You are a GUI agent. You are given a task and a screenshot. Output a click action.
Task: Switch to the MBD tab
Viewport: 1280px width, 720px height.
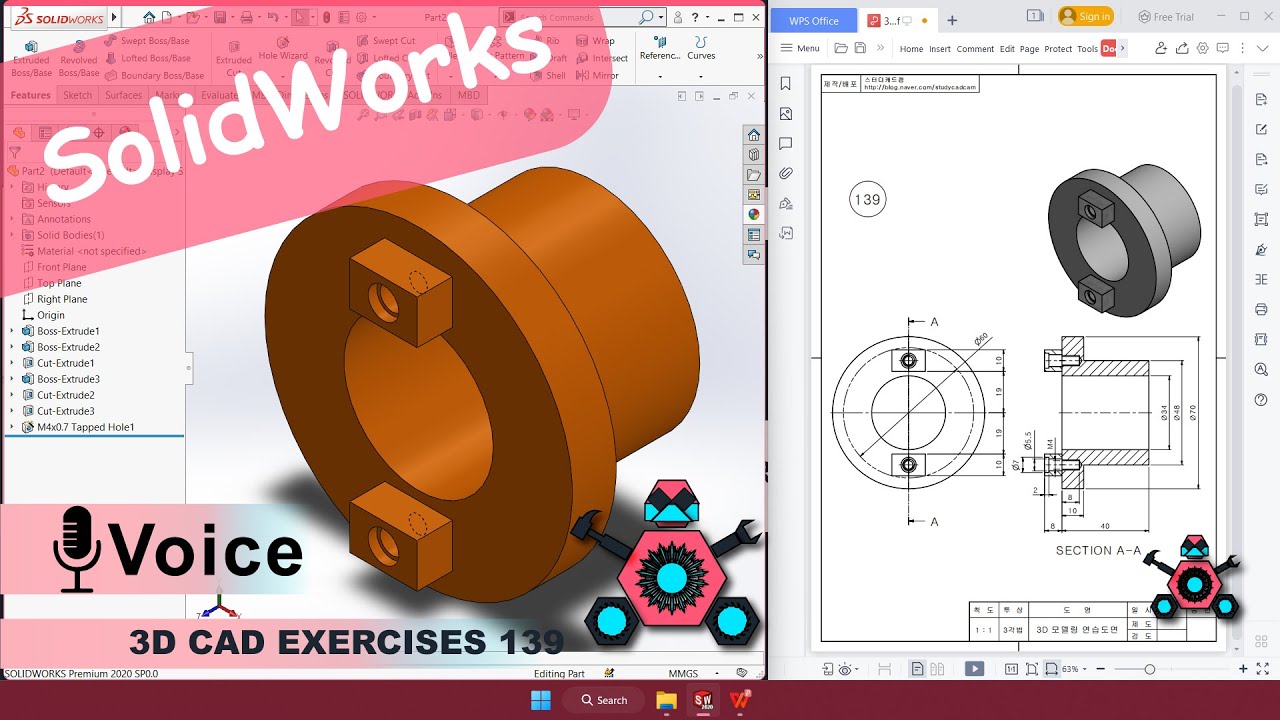point(468,95)
